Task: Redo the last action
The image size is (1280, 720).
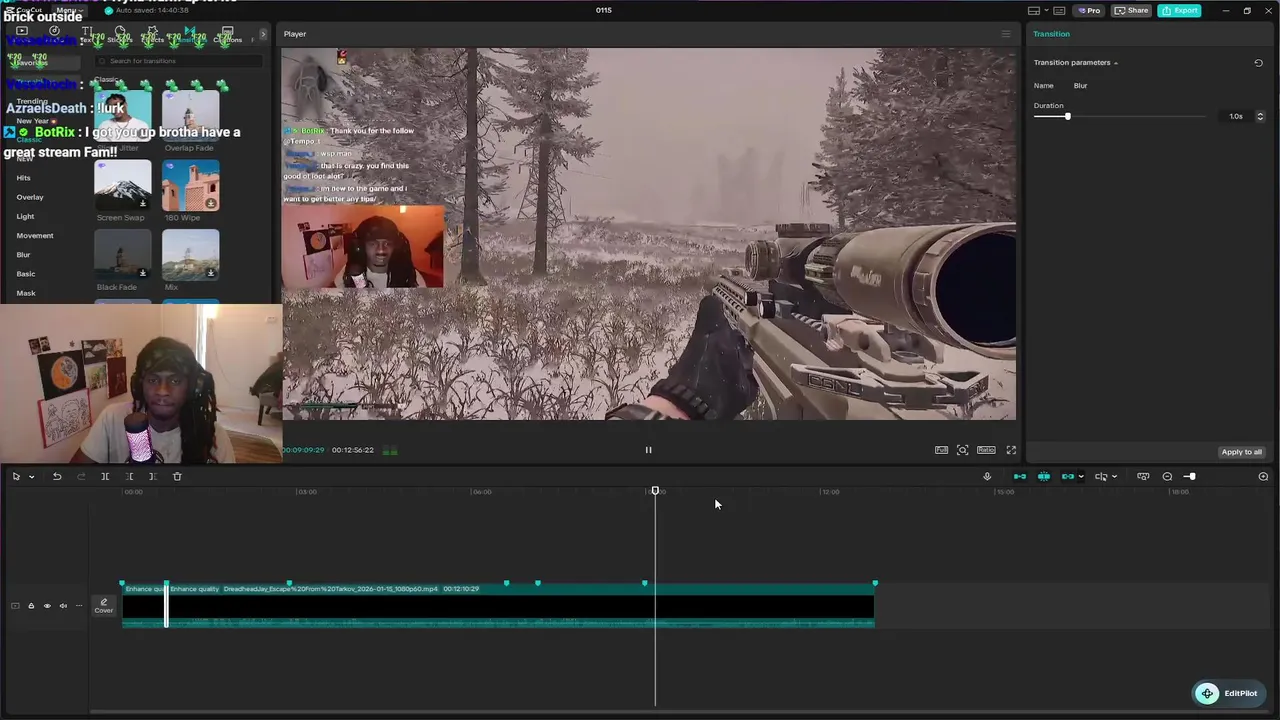Action: tap(81, 476)
